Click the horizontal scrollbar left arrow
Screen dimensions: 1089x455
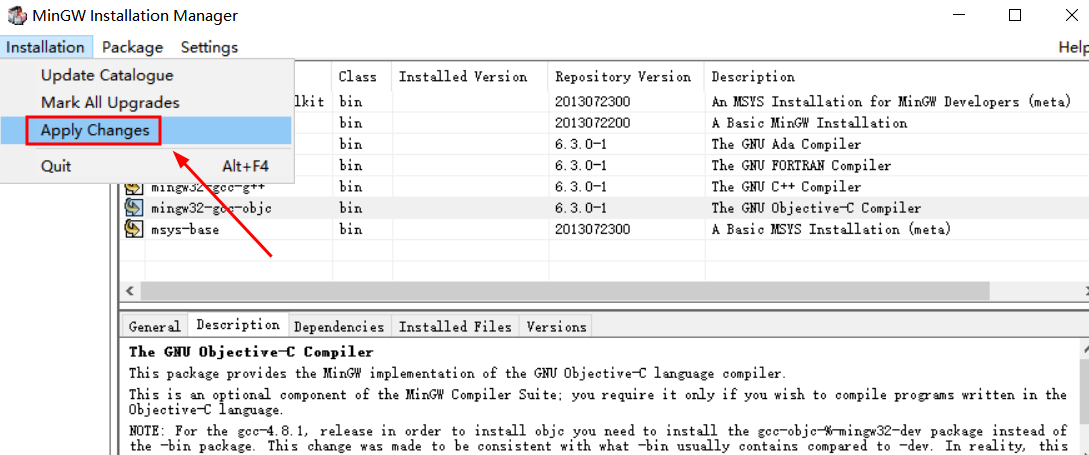(130, 290)
